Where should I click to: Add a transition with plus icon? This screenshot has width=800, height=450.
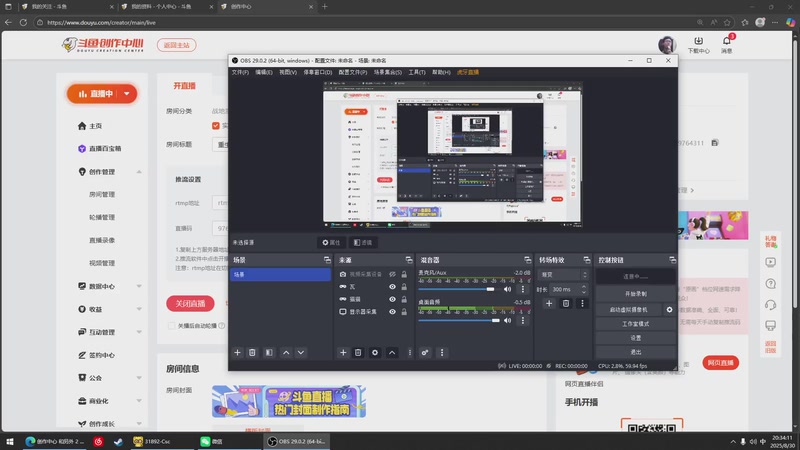tap(549, 304)
